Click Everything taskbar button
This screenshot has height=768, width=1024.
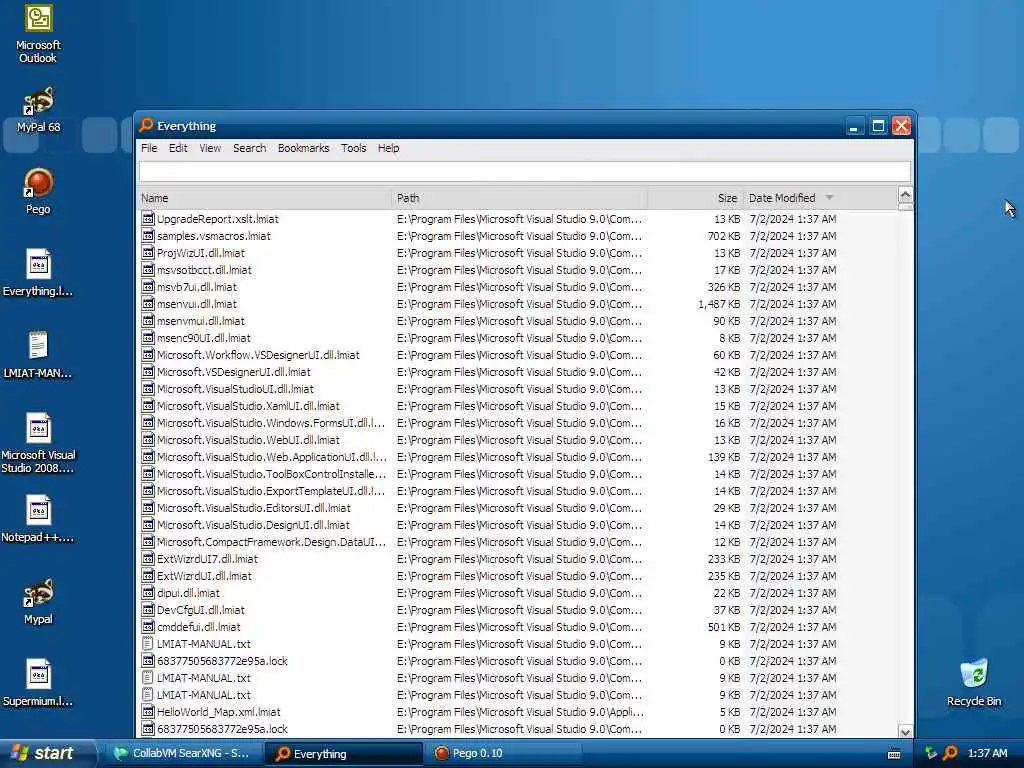pyautogui.click(x=344, y=754)
